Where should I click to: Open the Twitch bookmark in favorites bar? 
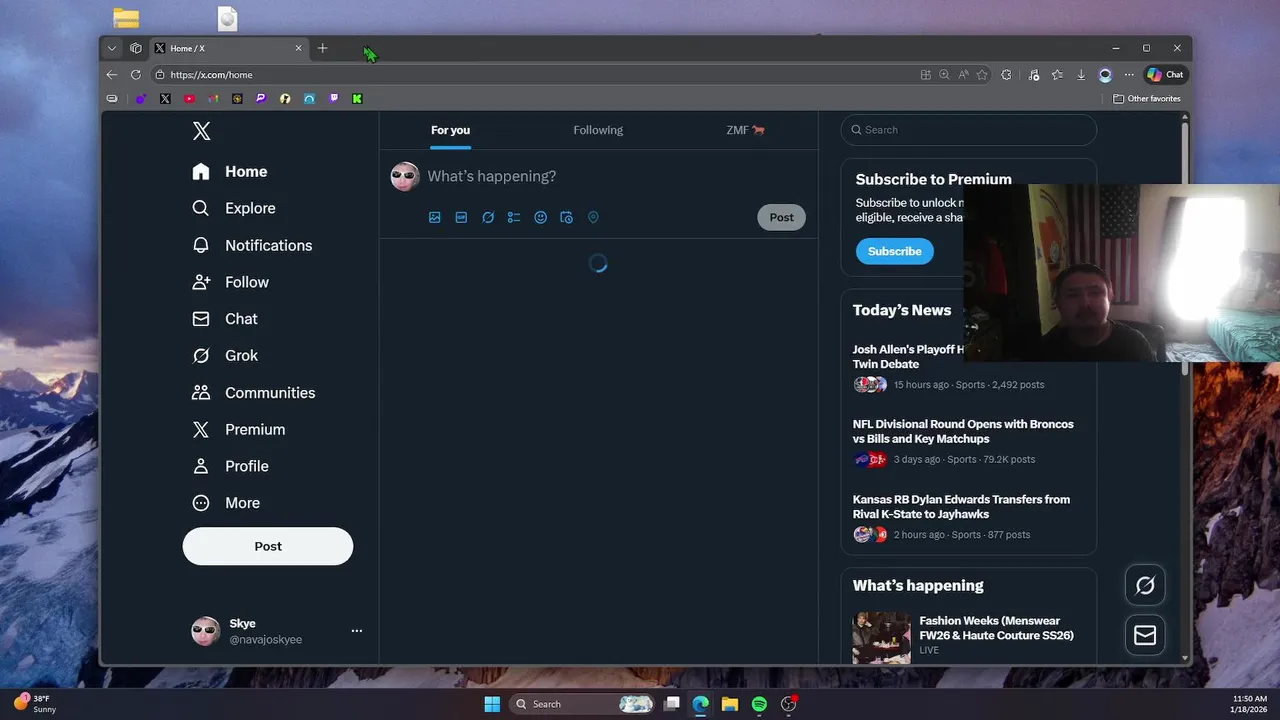(x=333, y=99)
